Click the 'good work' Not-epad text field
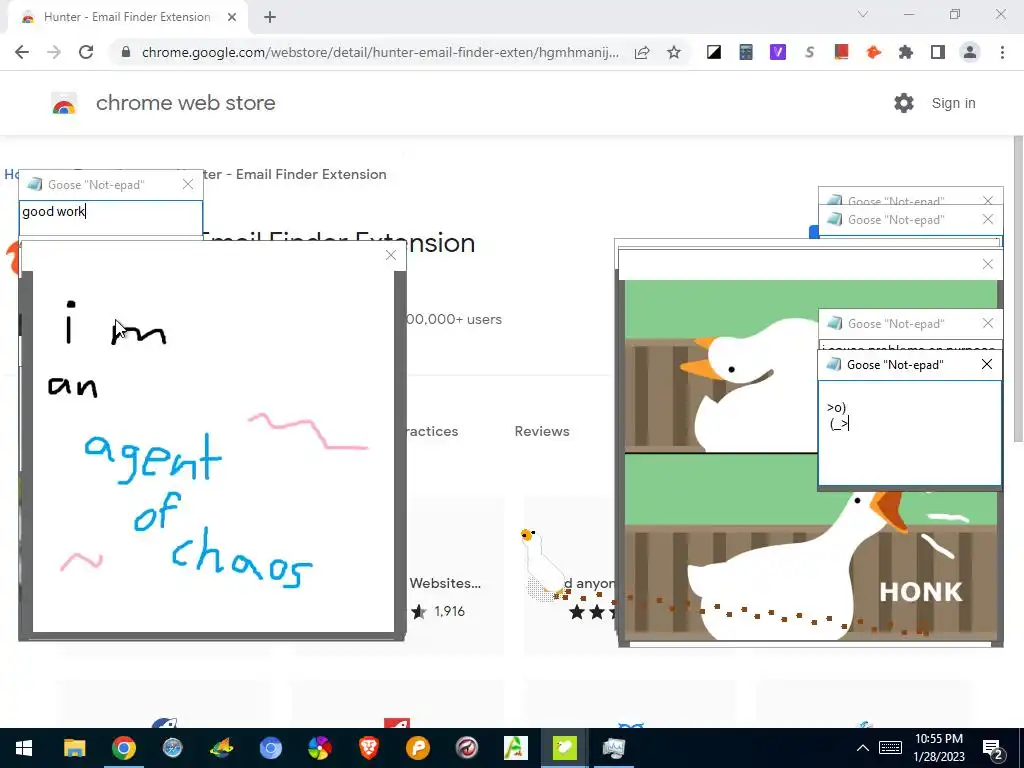The height and width of the screenshot is (768, 1024). coord(111,217)
